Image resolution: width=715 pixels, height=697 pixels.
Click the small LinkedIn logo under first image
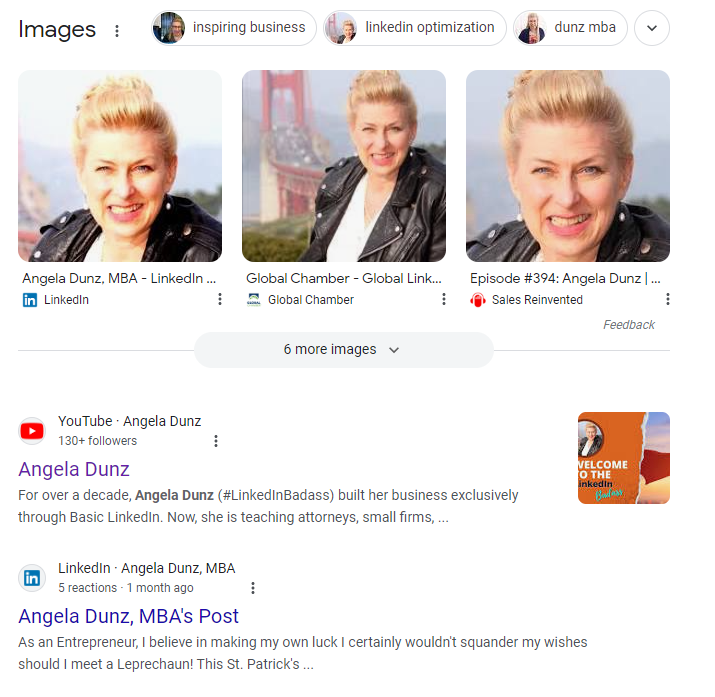30,300
